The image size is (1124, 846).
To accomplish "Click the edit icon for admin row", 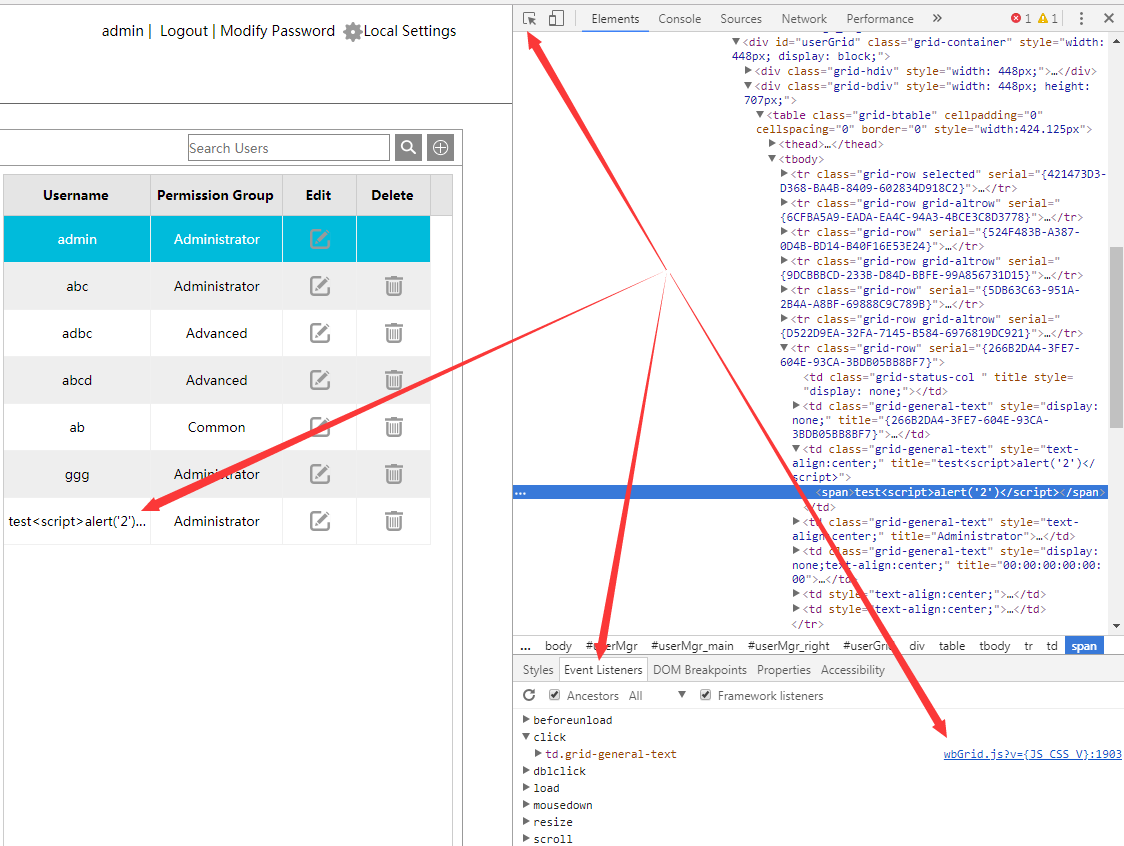I will tap(320, 239).
